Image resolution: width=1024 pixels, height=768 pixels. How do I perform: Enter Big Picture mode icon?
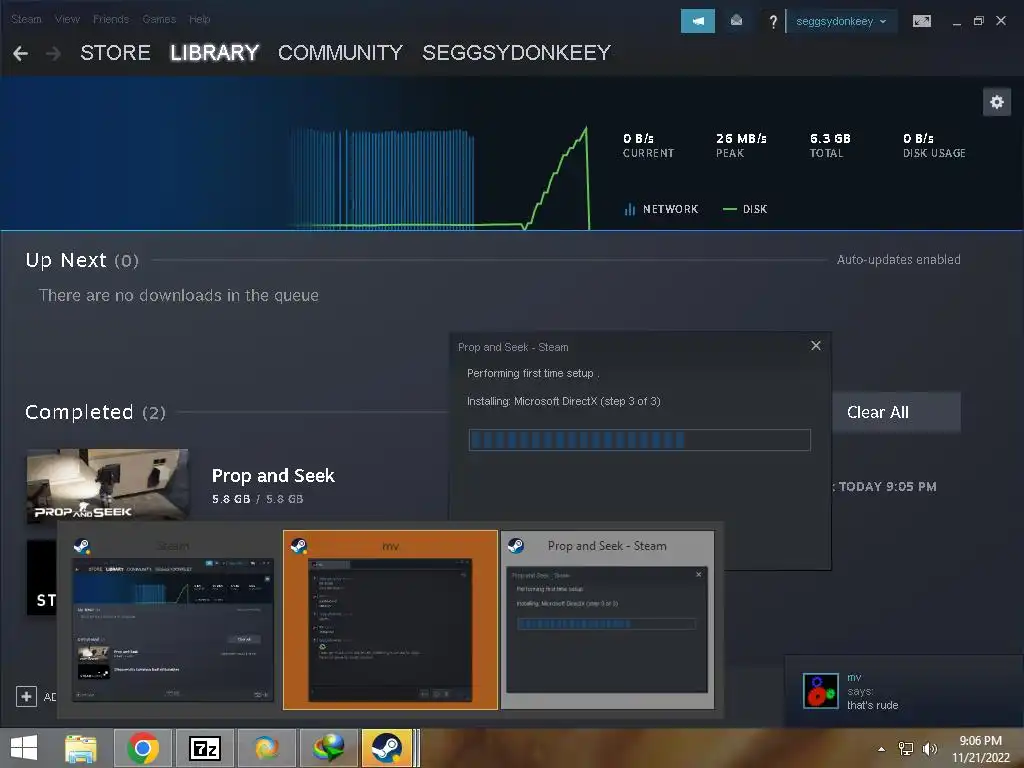tap(921, 21)
